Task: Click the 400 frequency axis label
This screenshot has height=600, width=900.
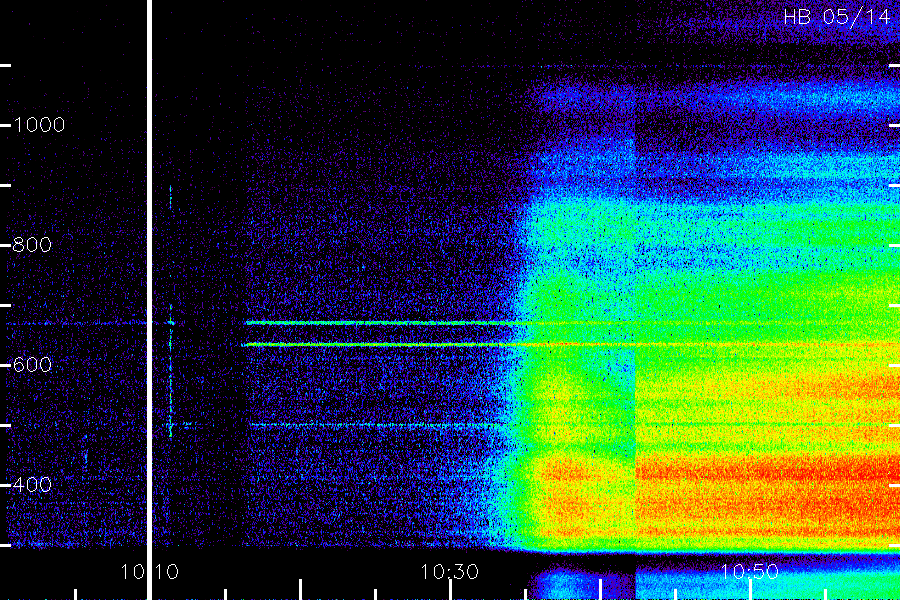Action: (32, 485)
